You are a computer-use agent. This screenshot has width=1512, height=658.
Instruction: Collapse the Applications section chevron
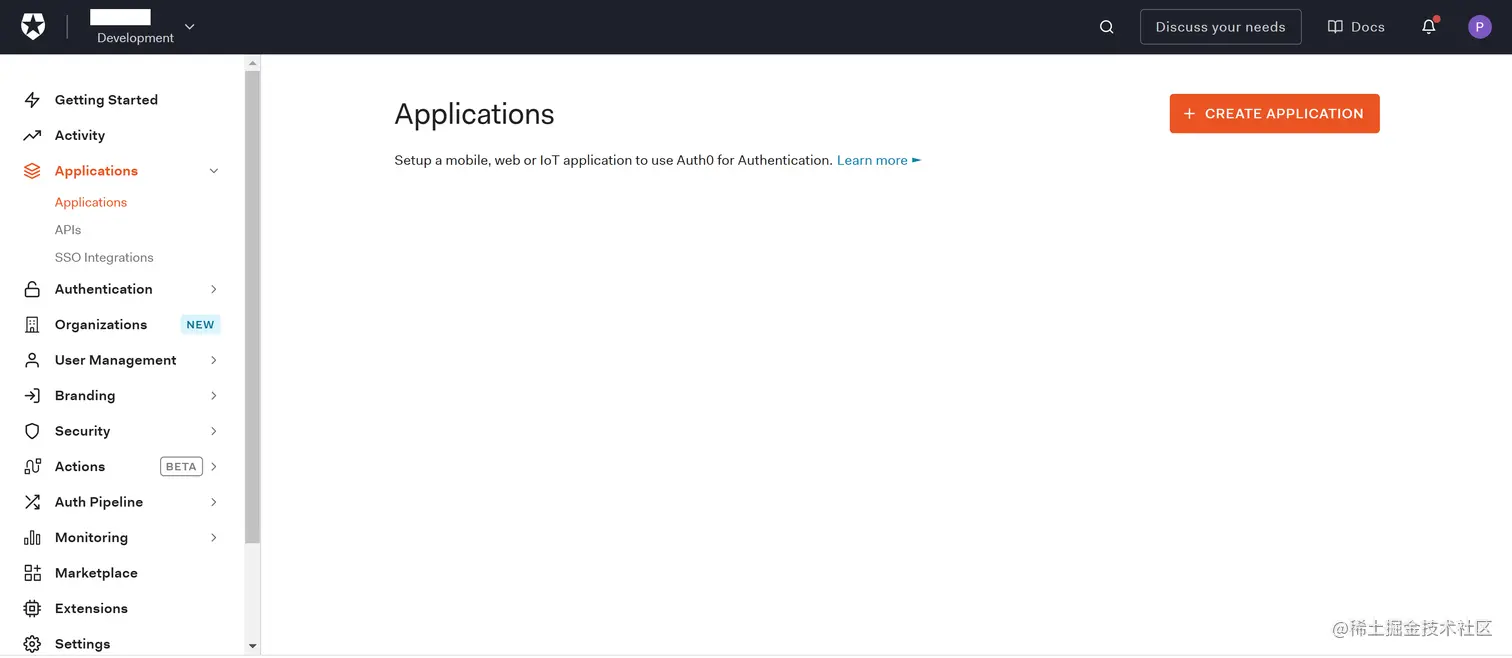pyautogui.click(x=213, y=170)
